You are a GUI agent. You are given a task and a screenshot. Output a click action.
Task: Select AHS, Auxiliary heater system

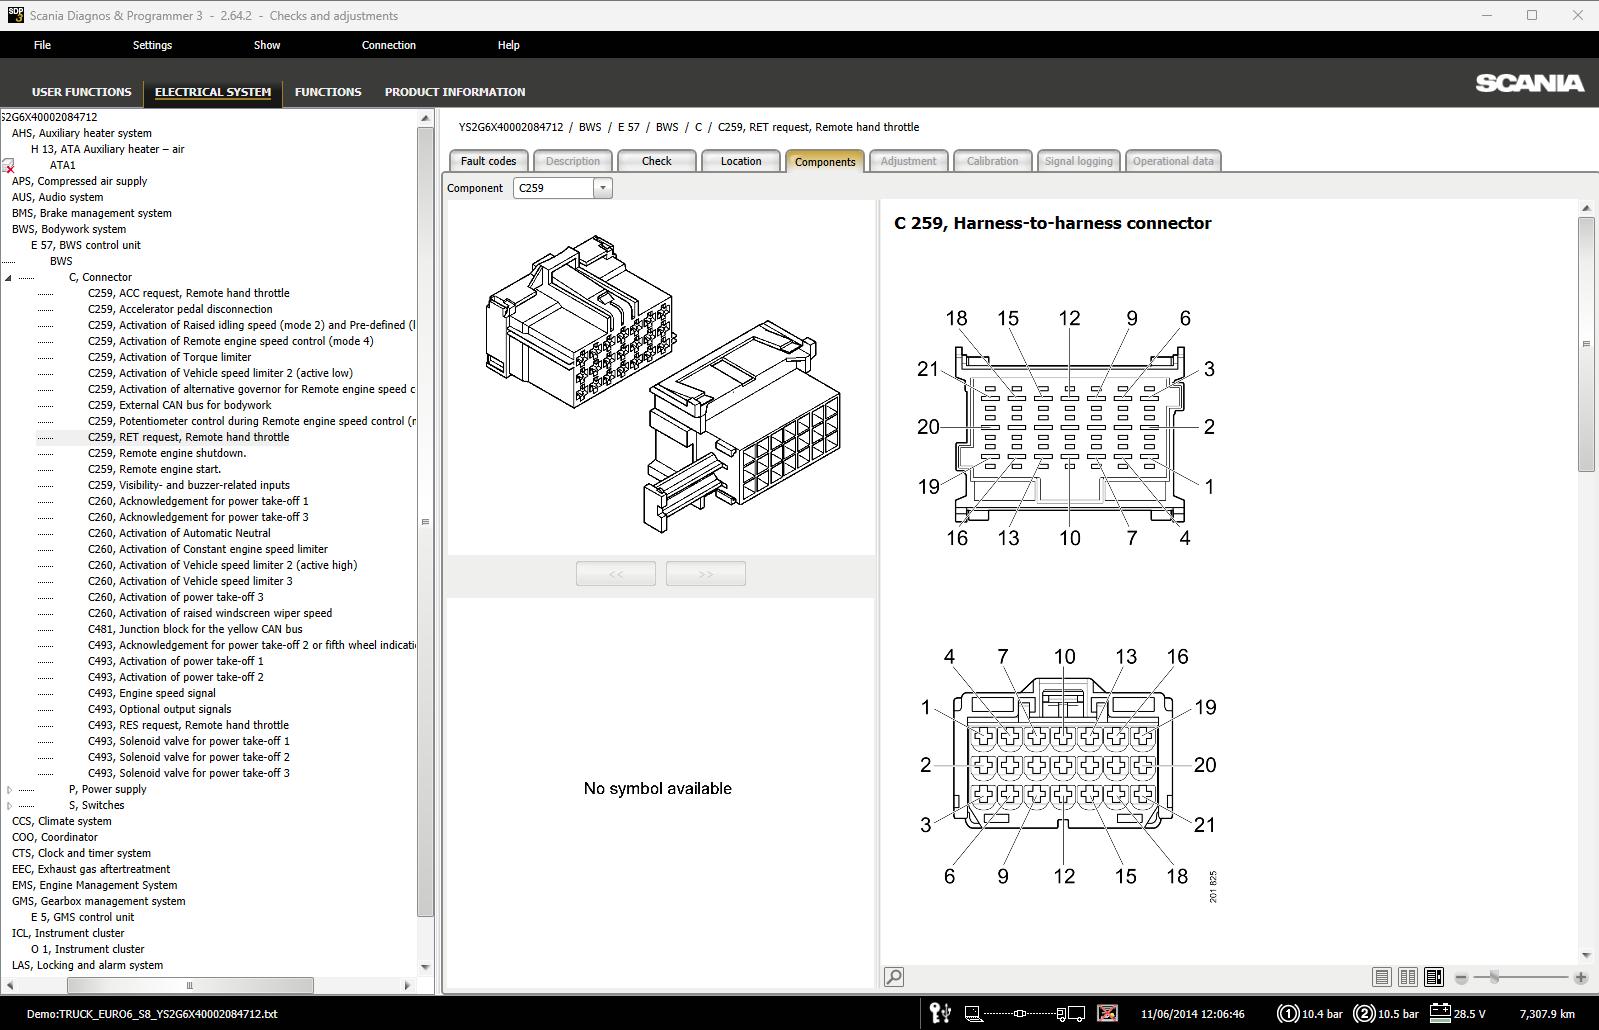pyautogui.click(x=82, y=134)
